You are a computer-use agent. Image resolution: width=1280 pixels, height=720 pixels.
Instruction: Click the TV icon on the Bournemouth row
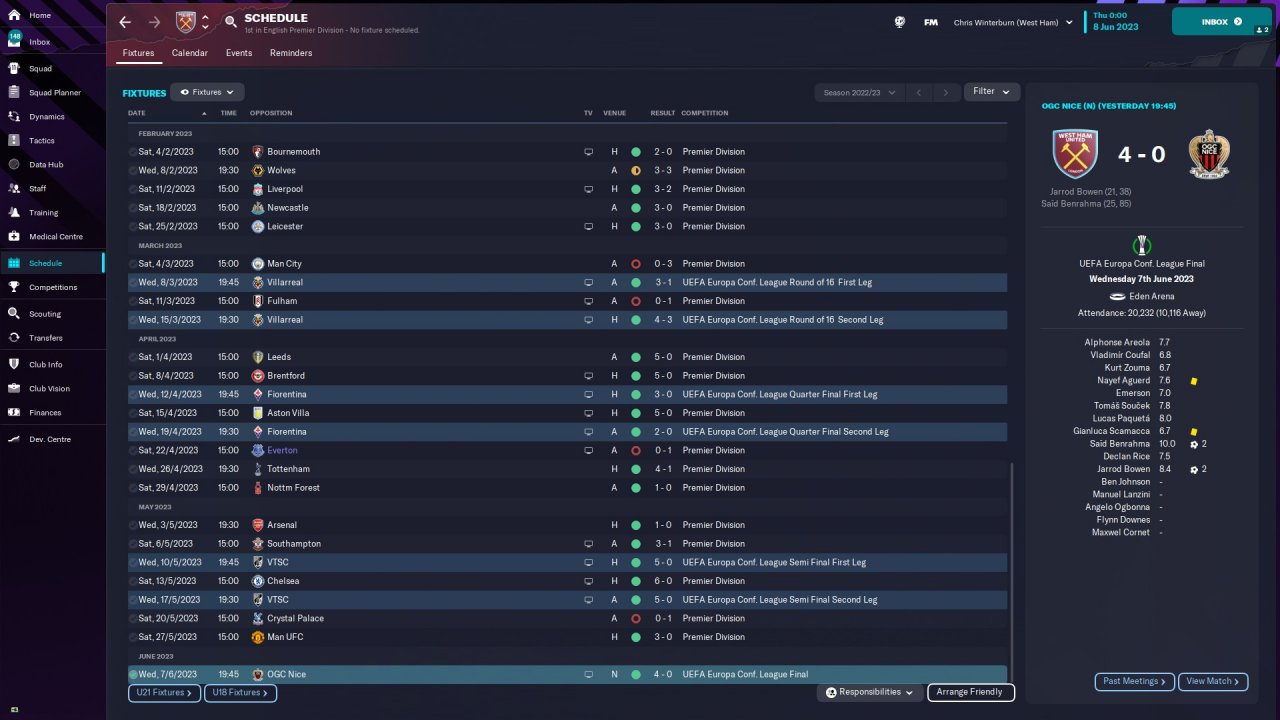(589, 152)
